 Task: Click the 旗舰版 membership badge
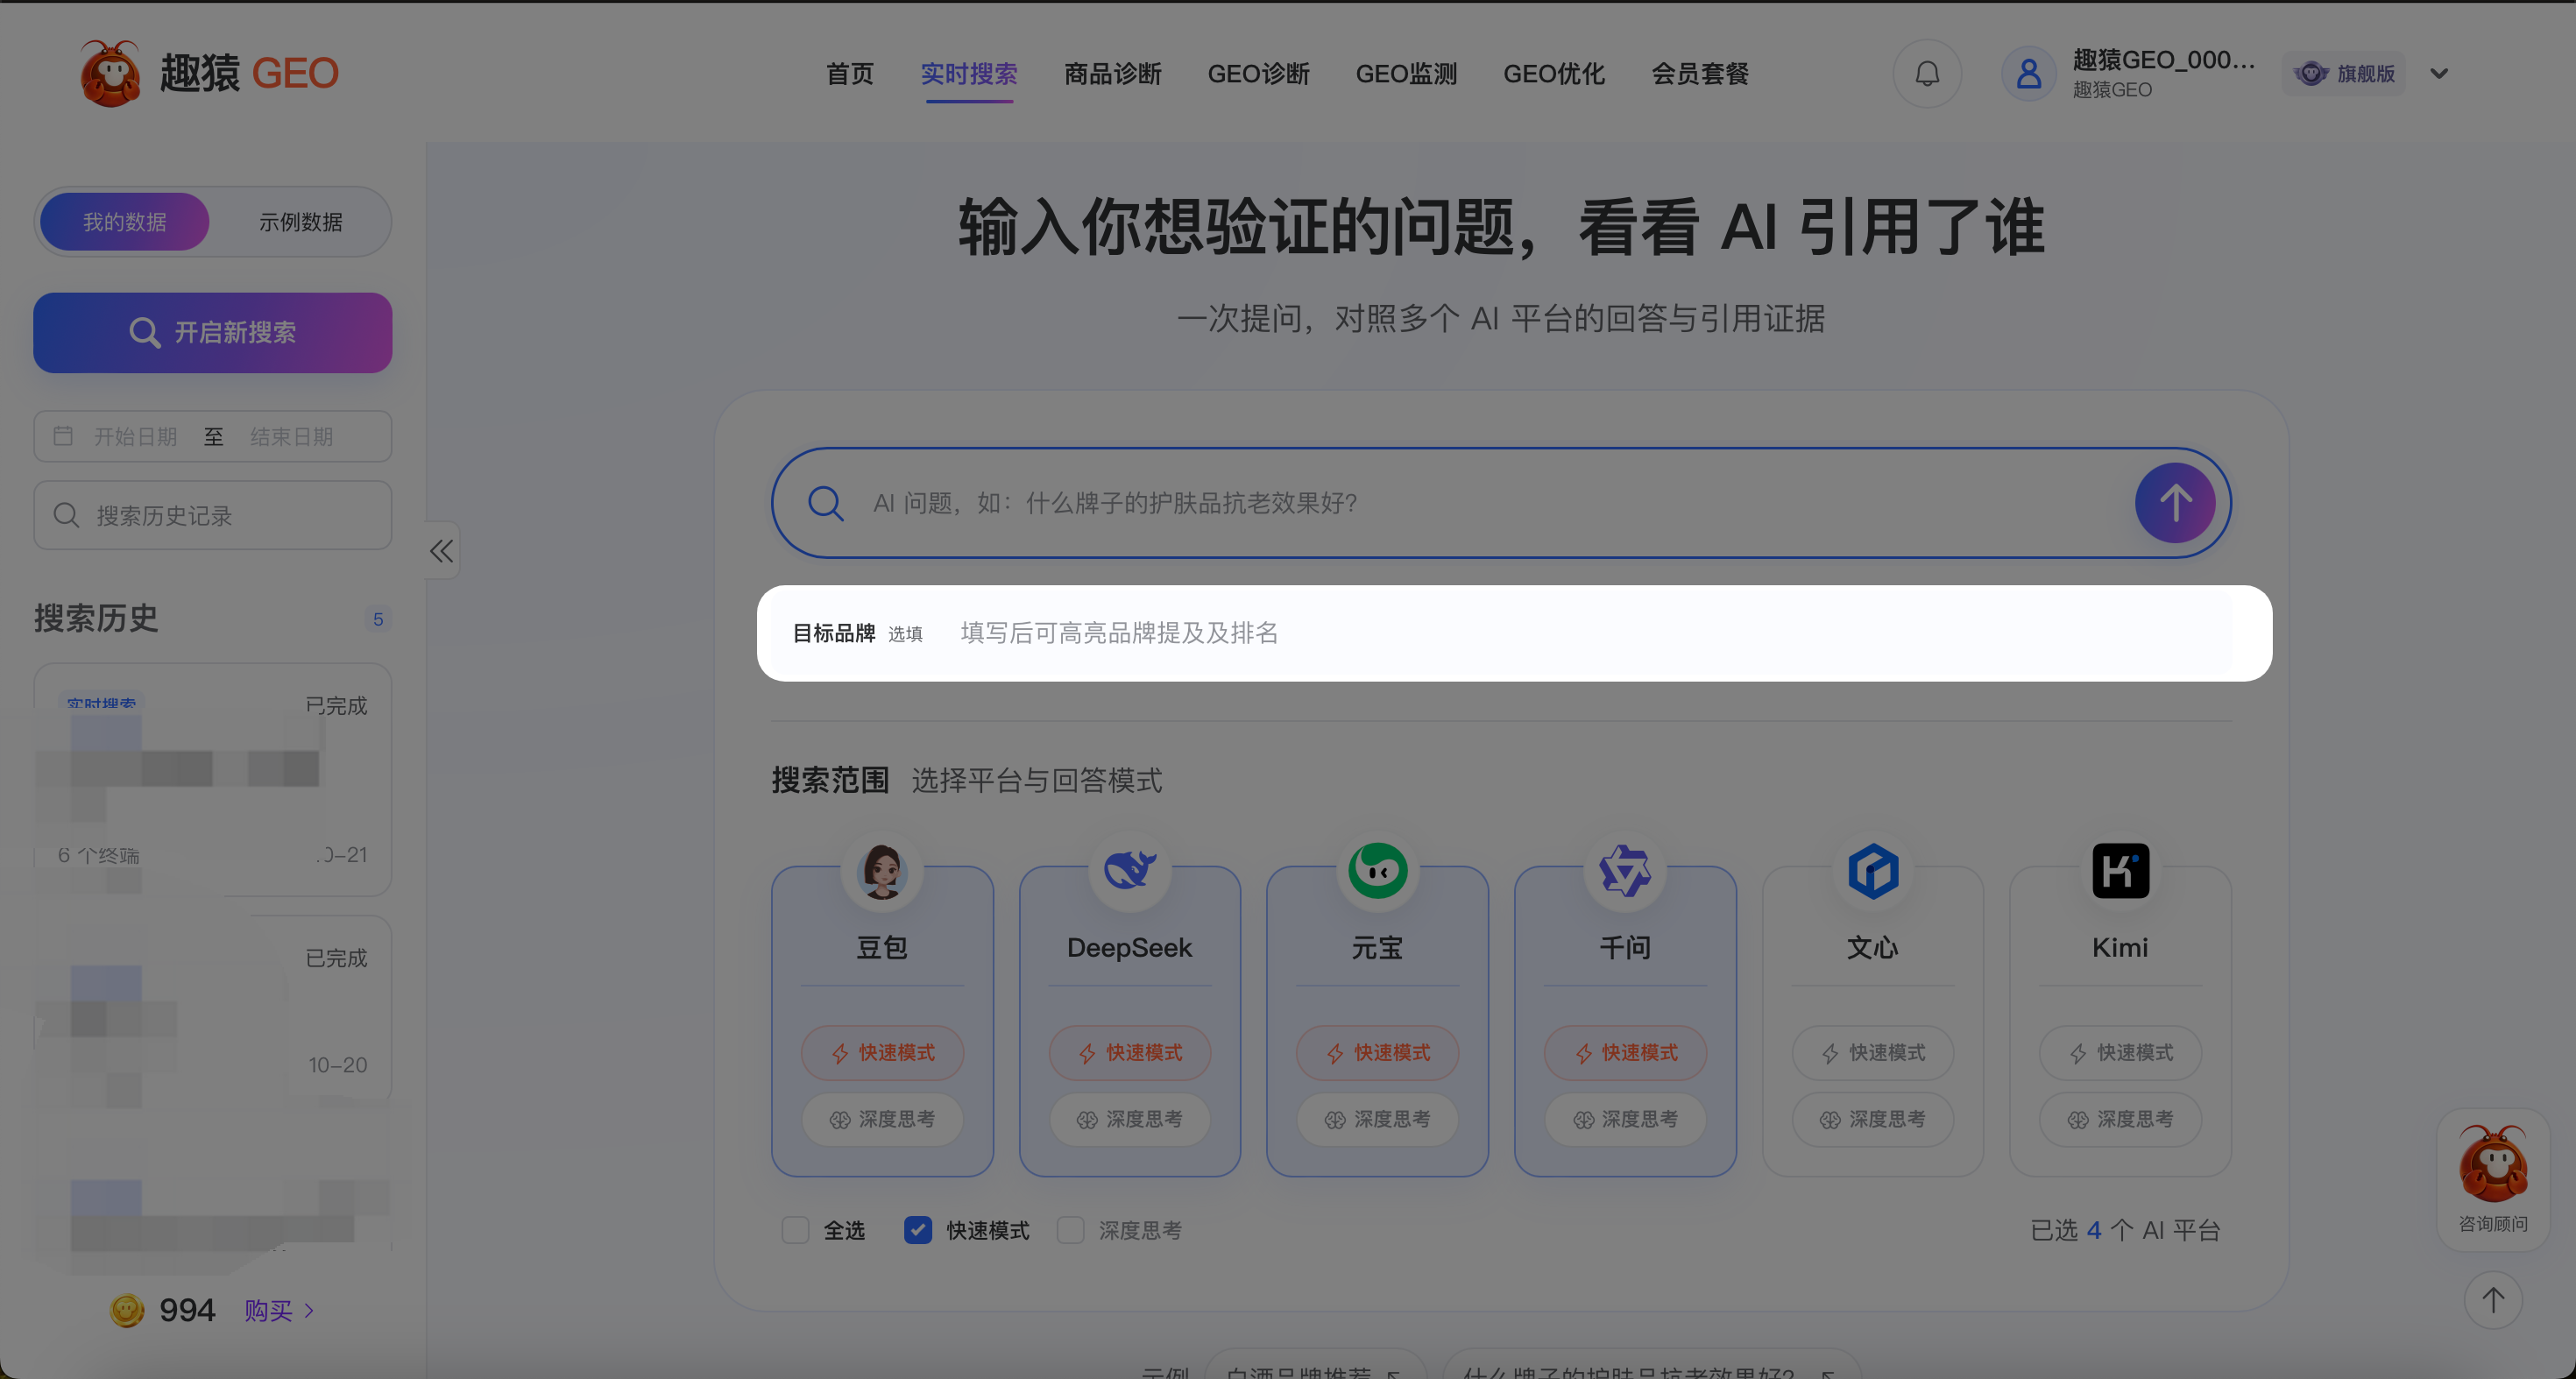2345,73
